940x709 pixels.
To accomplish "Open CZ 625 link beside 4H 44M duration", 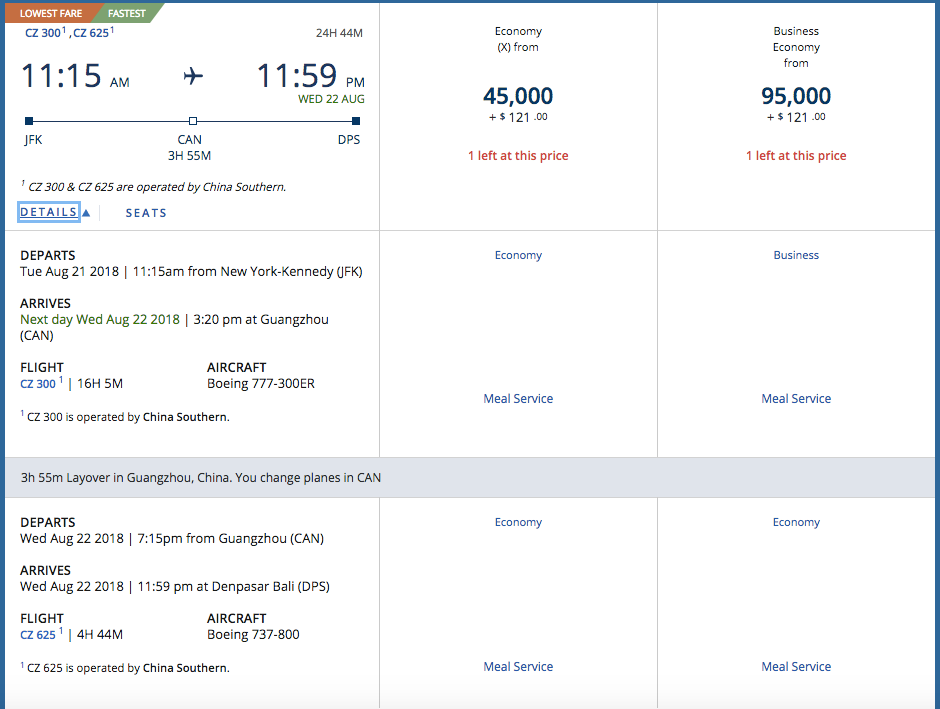I will click(38, 634).
